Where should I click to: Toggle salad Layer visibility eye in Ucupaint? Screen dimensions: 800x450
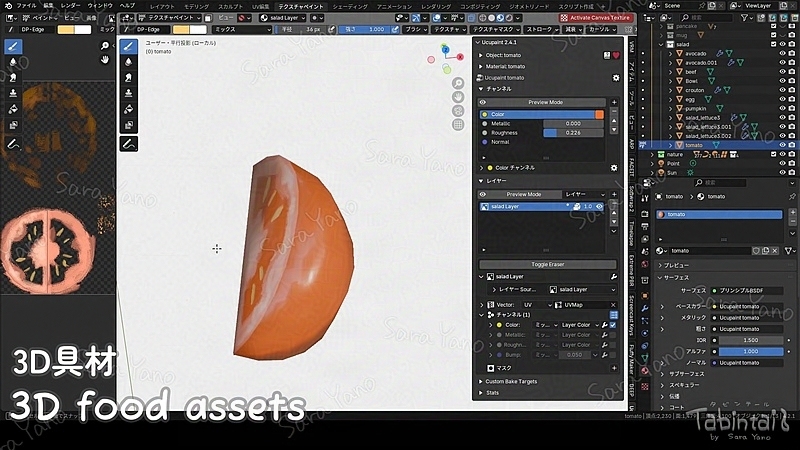(x=599, y=207)
